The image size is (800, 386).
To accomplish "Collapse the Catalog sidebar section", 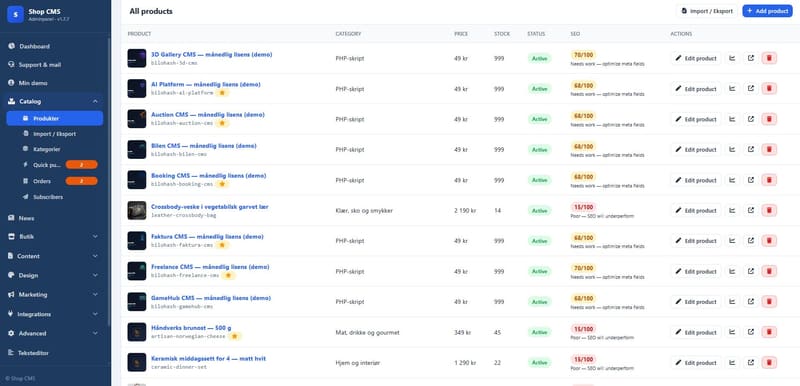I will (x=55, y=101).
